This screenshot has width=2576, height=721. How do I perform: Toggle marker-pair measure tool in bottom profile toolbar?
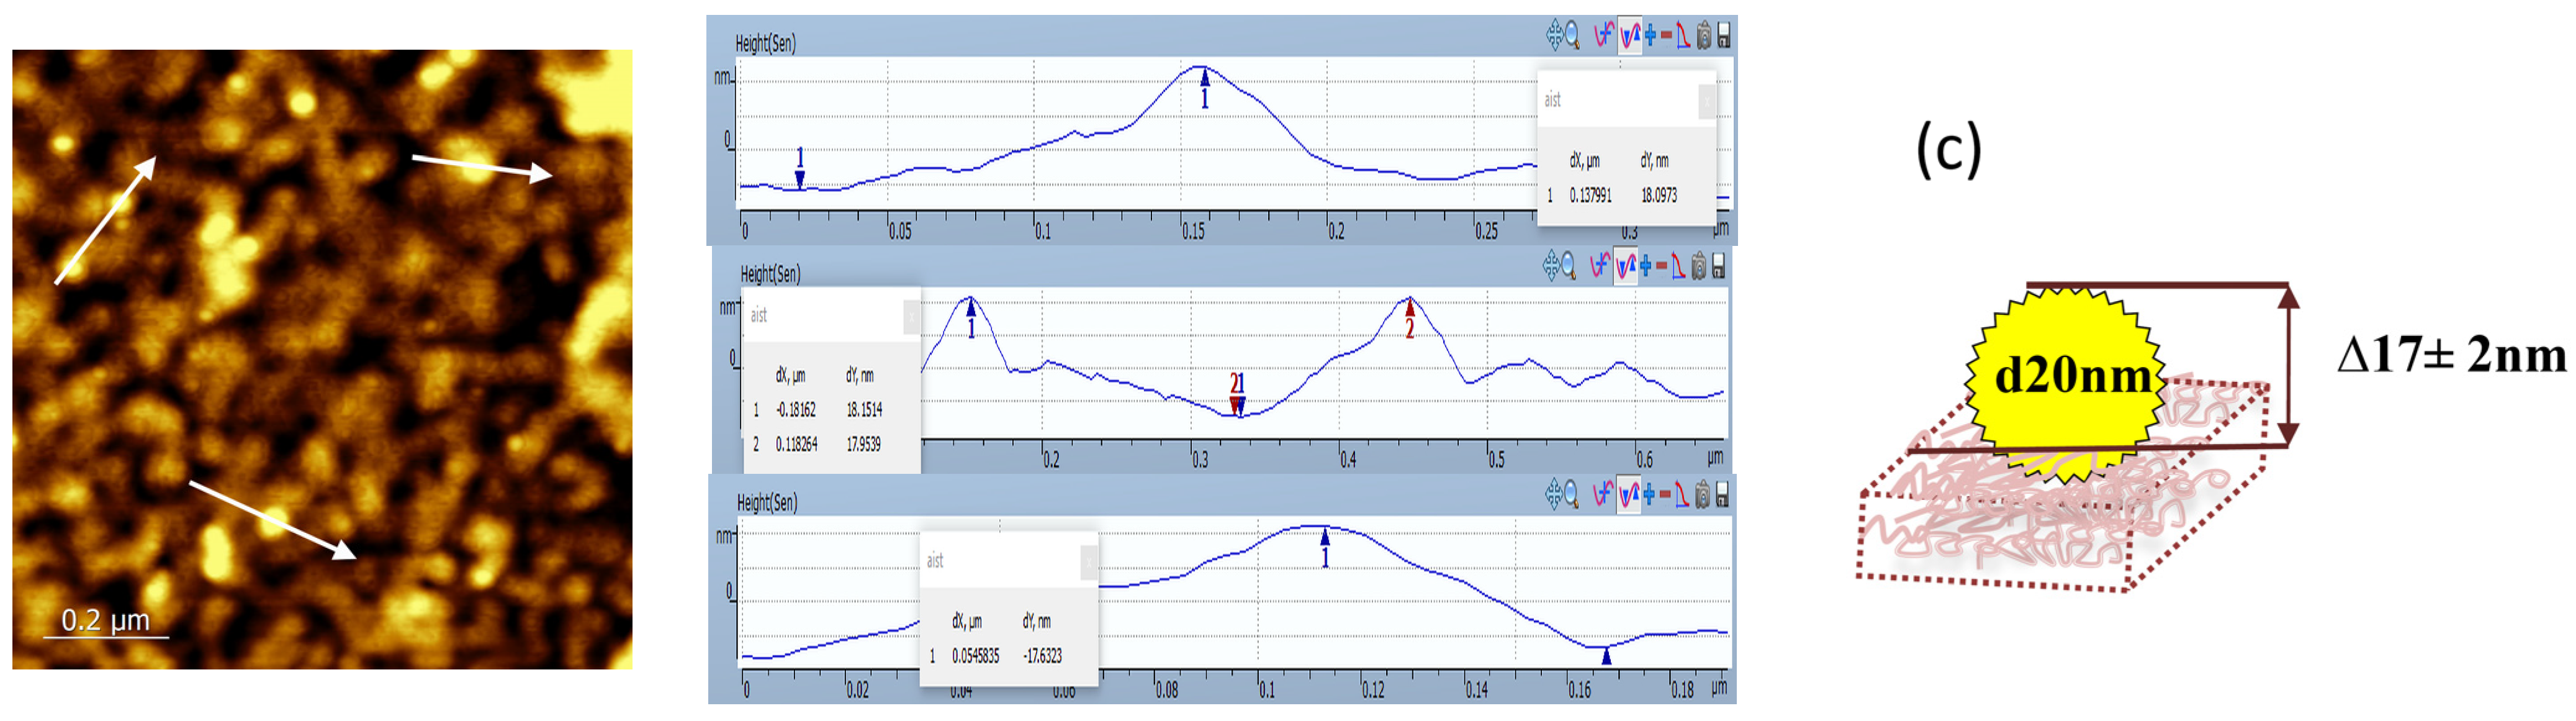[x=1628, y=494]
